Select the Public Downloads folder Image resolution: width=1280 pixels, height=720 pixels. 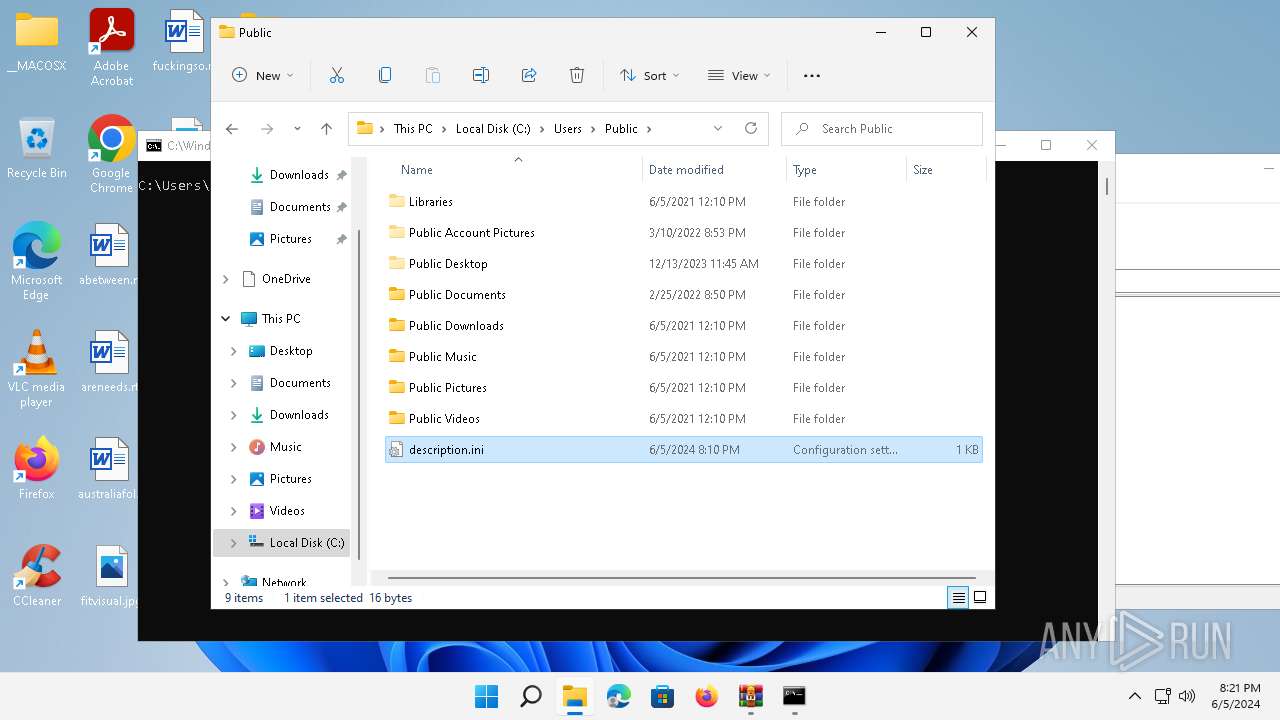684,326
